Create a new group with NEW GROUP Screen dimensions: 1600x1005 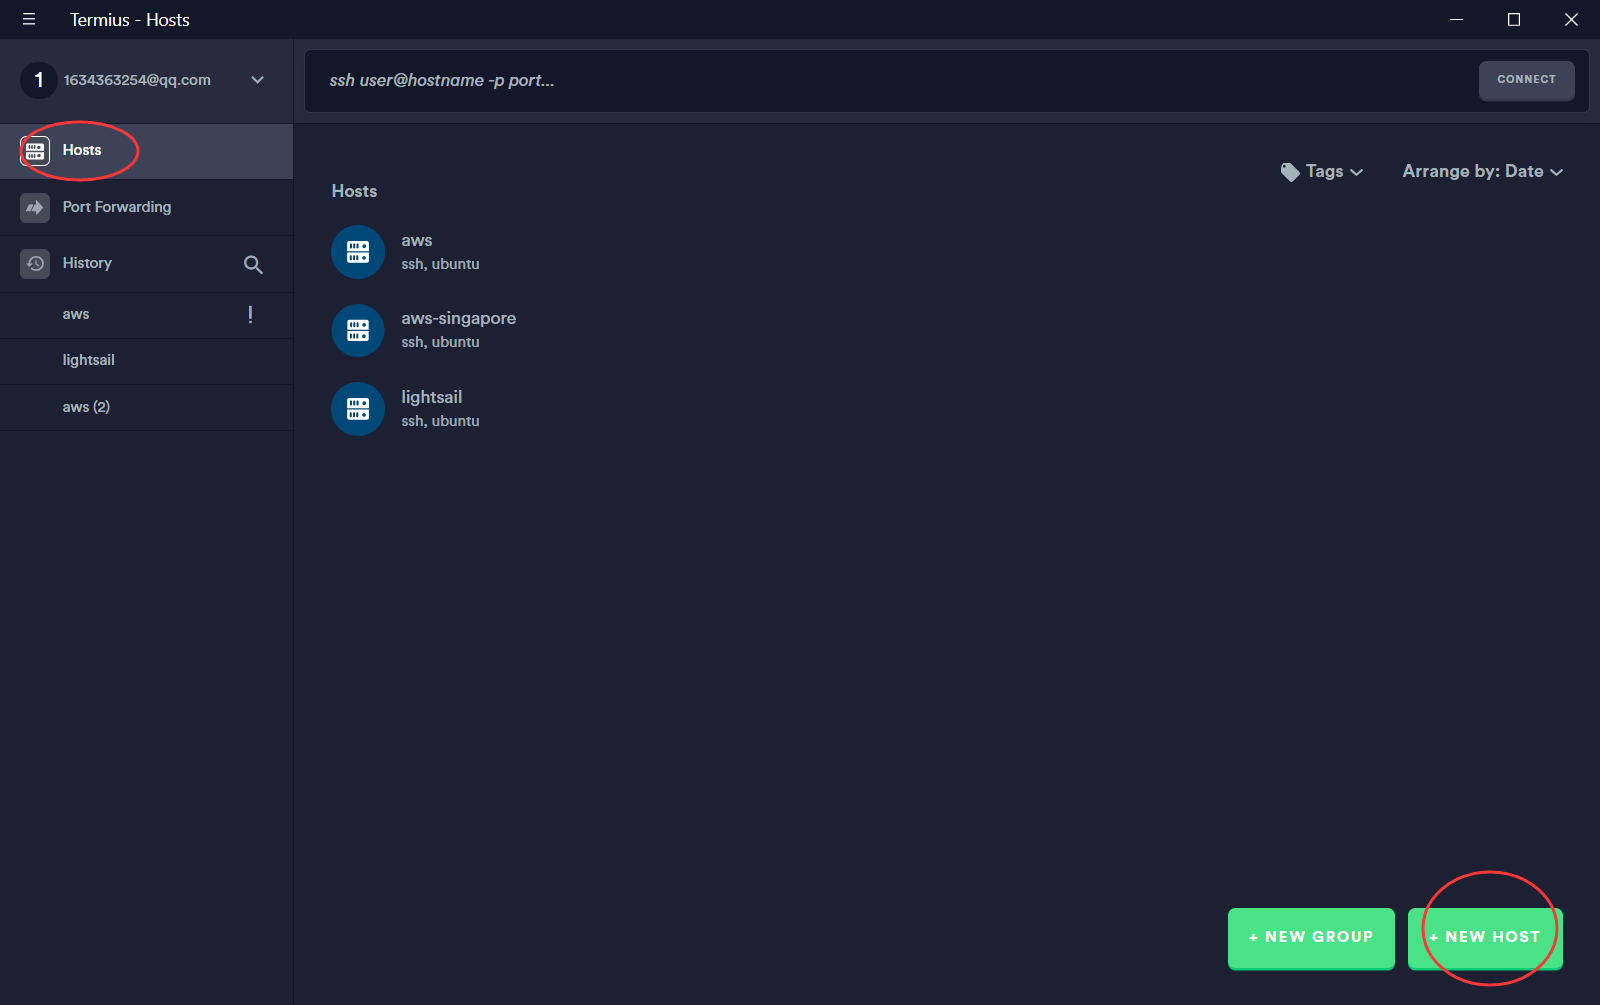pos(1311,938)
